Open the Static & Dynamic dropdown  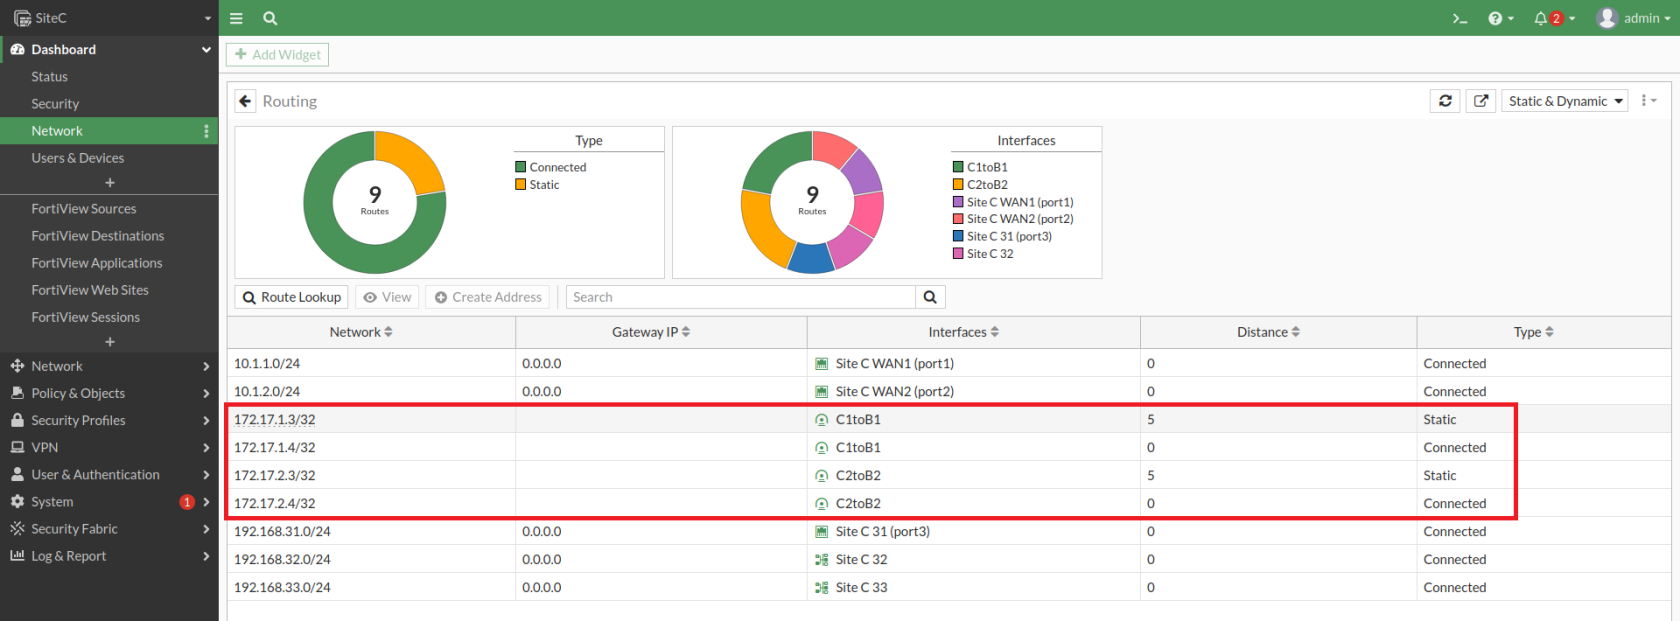click(x=1565, y=101)
